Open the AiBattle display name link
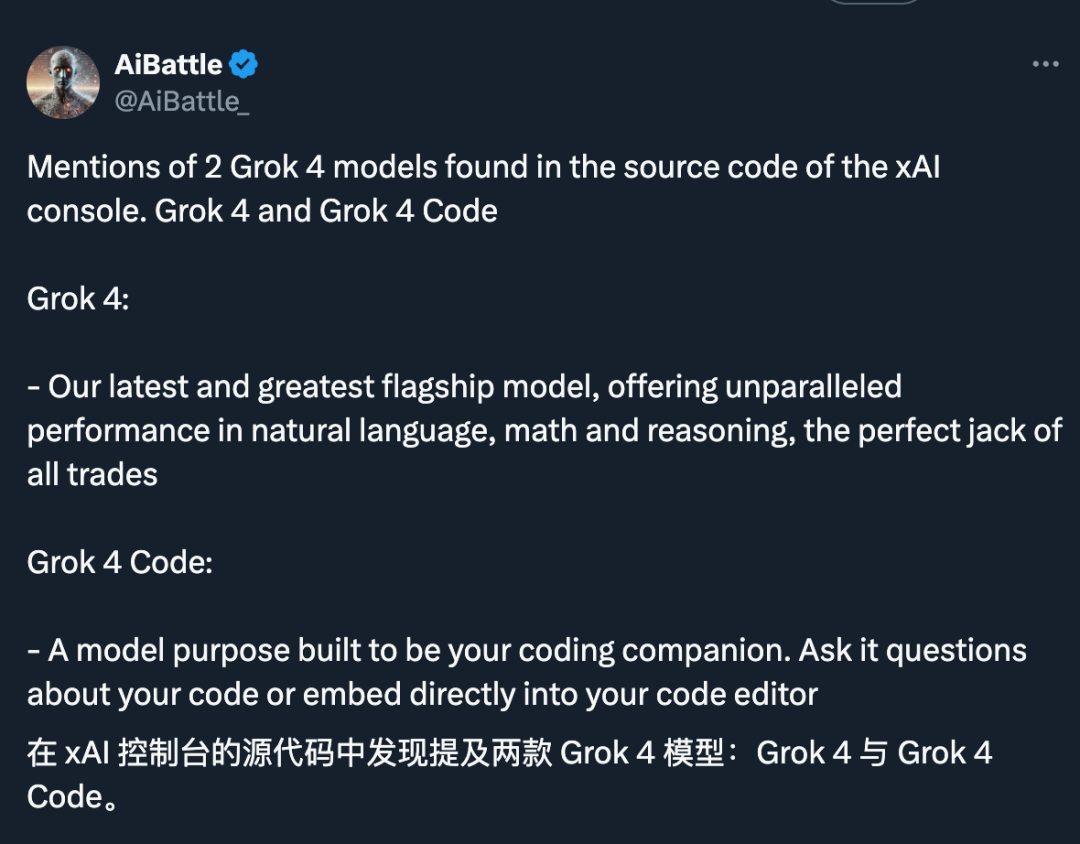The width and height of the screenshot is (1080, 844). click(x=168, y=64)
